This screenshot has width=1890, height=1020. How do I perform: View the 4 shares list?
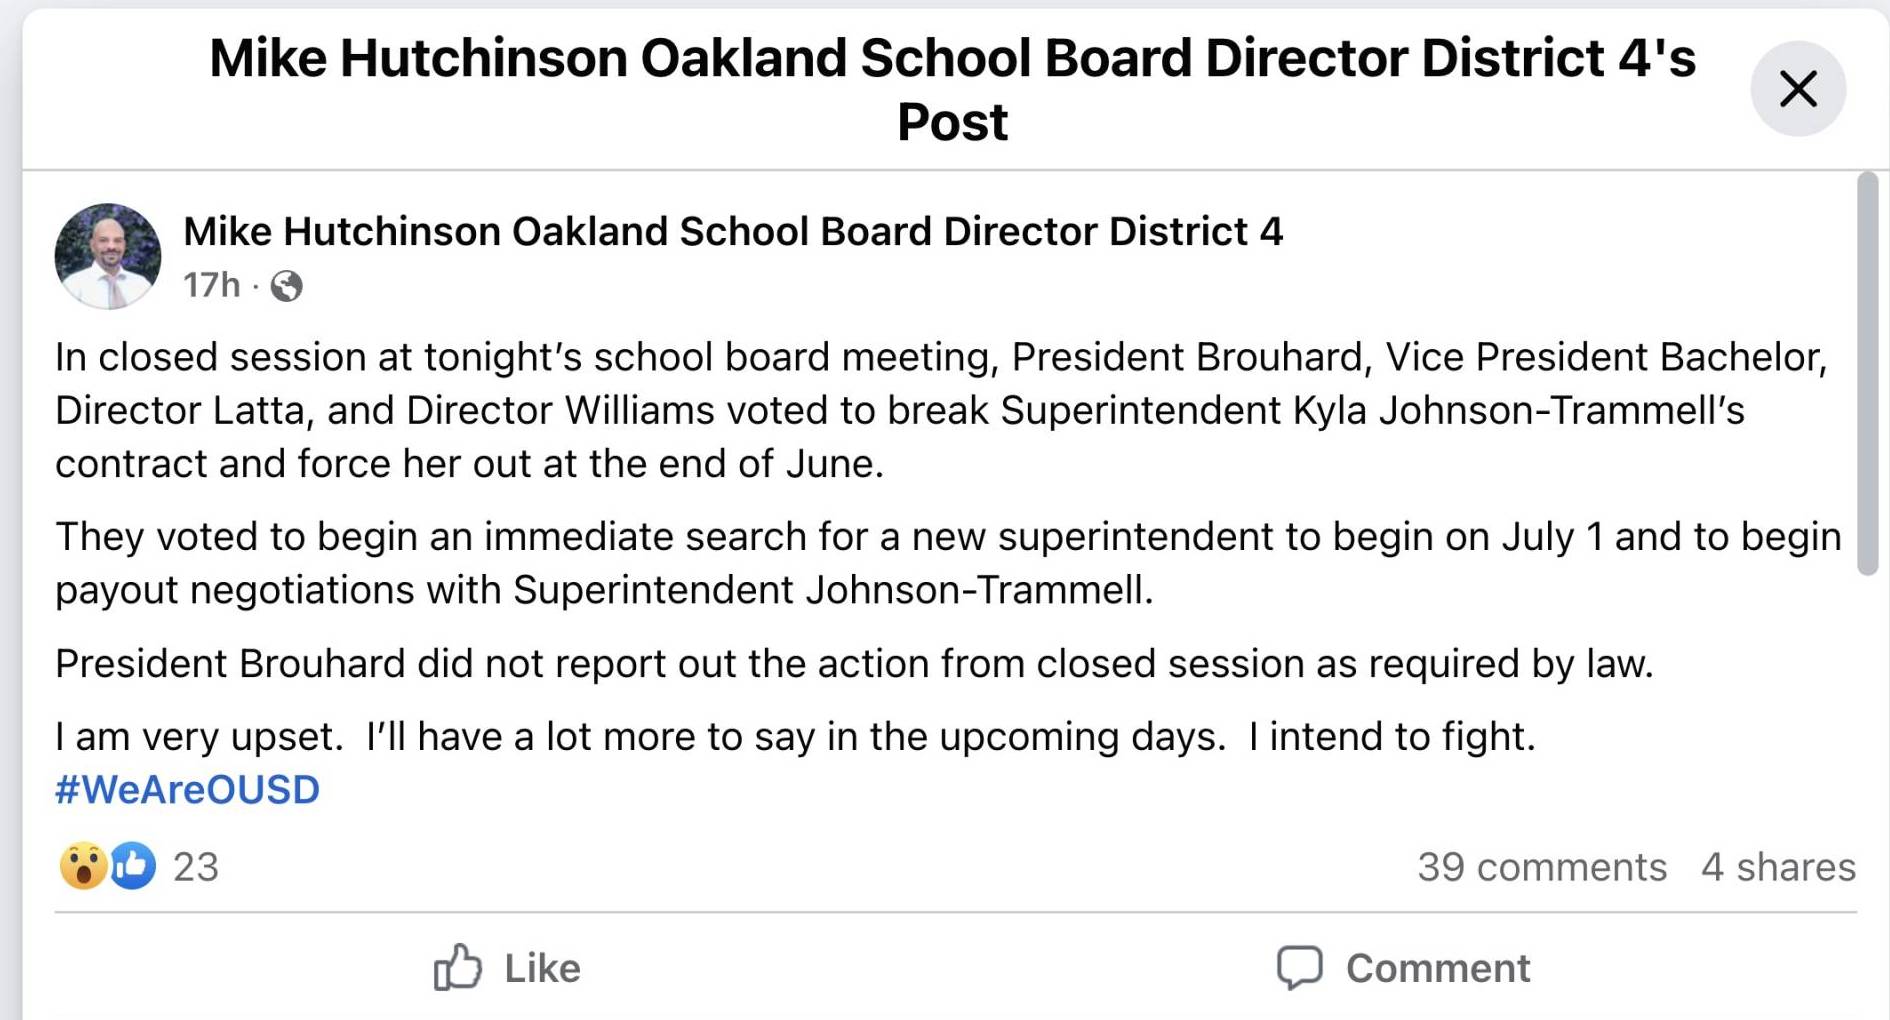coord(1778,866)
